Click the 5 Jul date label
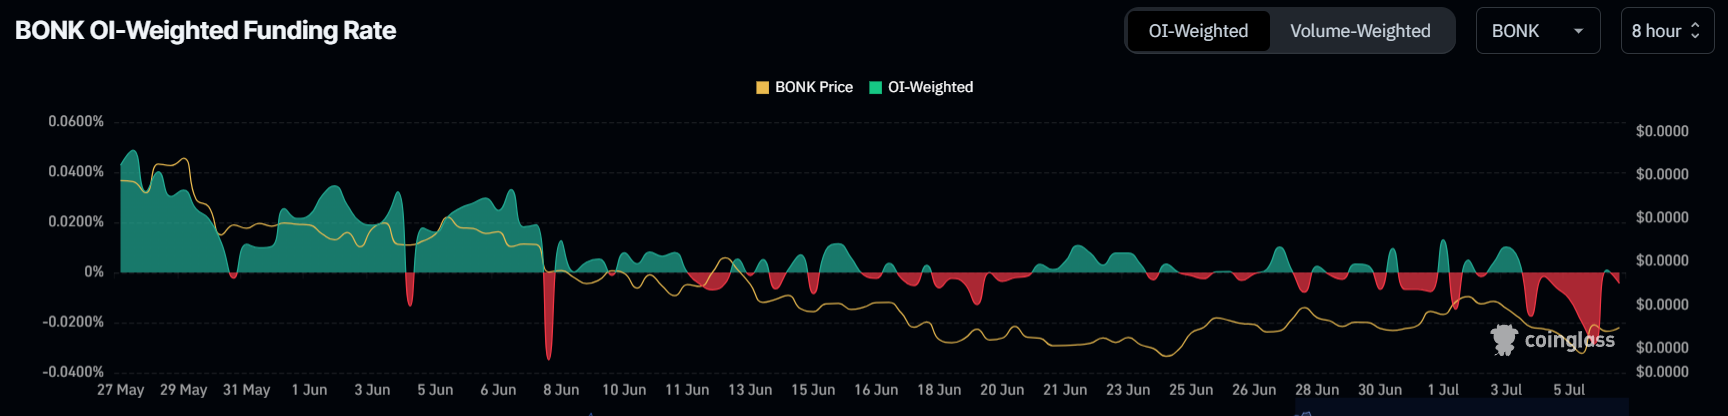This screenshot has height=416, width=1728. 1569,389
